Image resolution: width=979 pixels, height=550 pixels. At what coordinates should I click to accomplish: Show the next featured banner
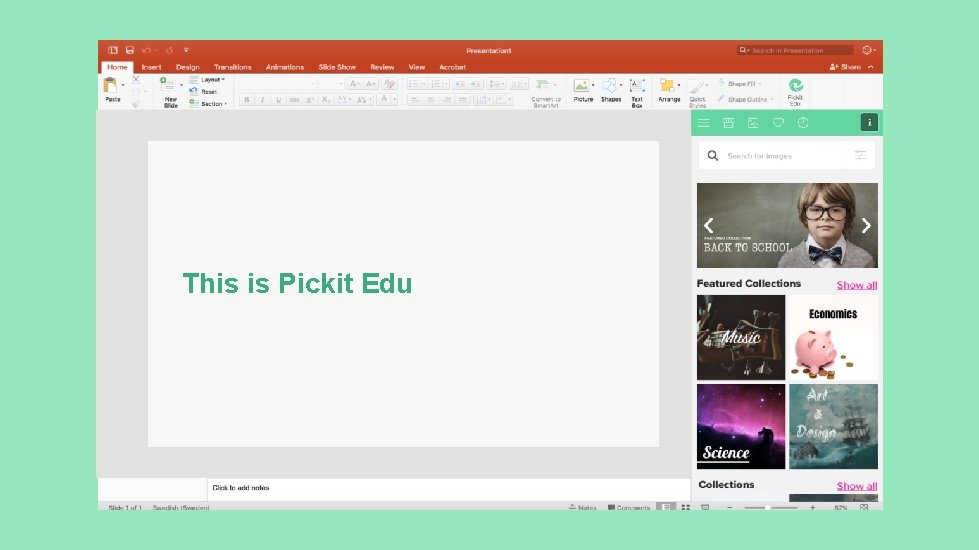pos(866,225)
